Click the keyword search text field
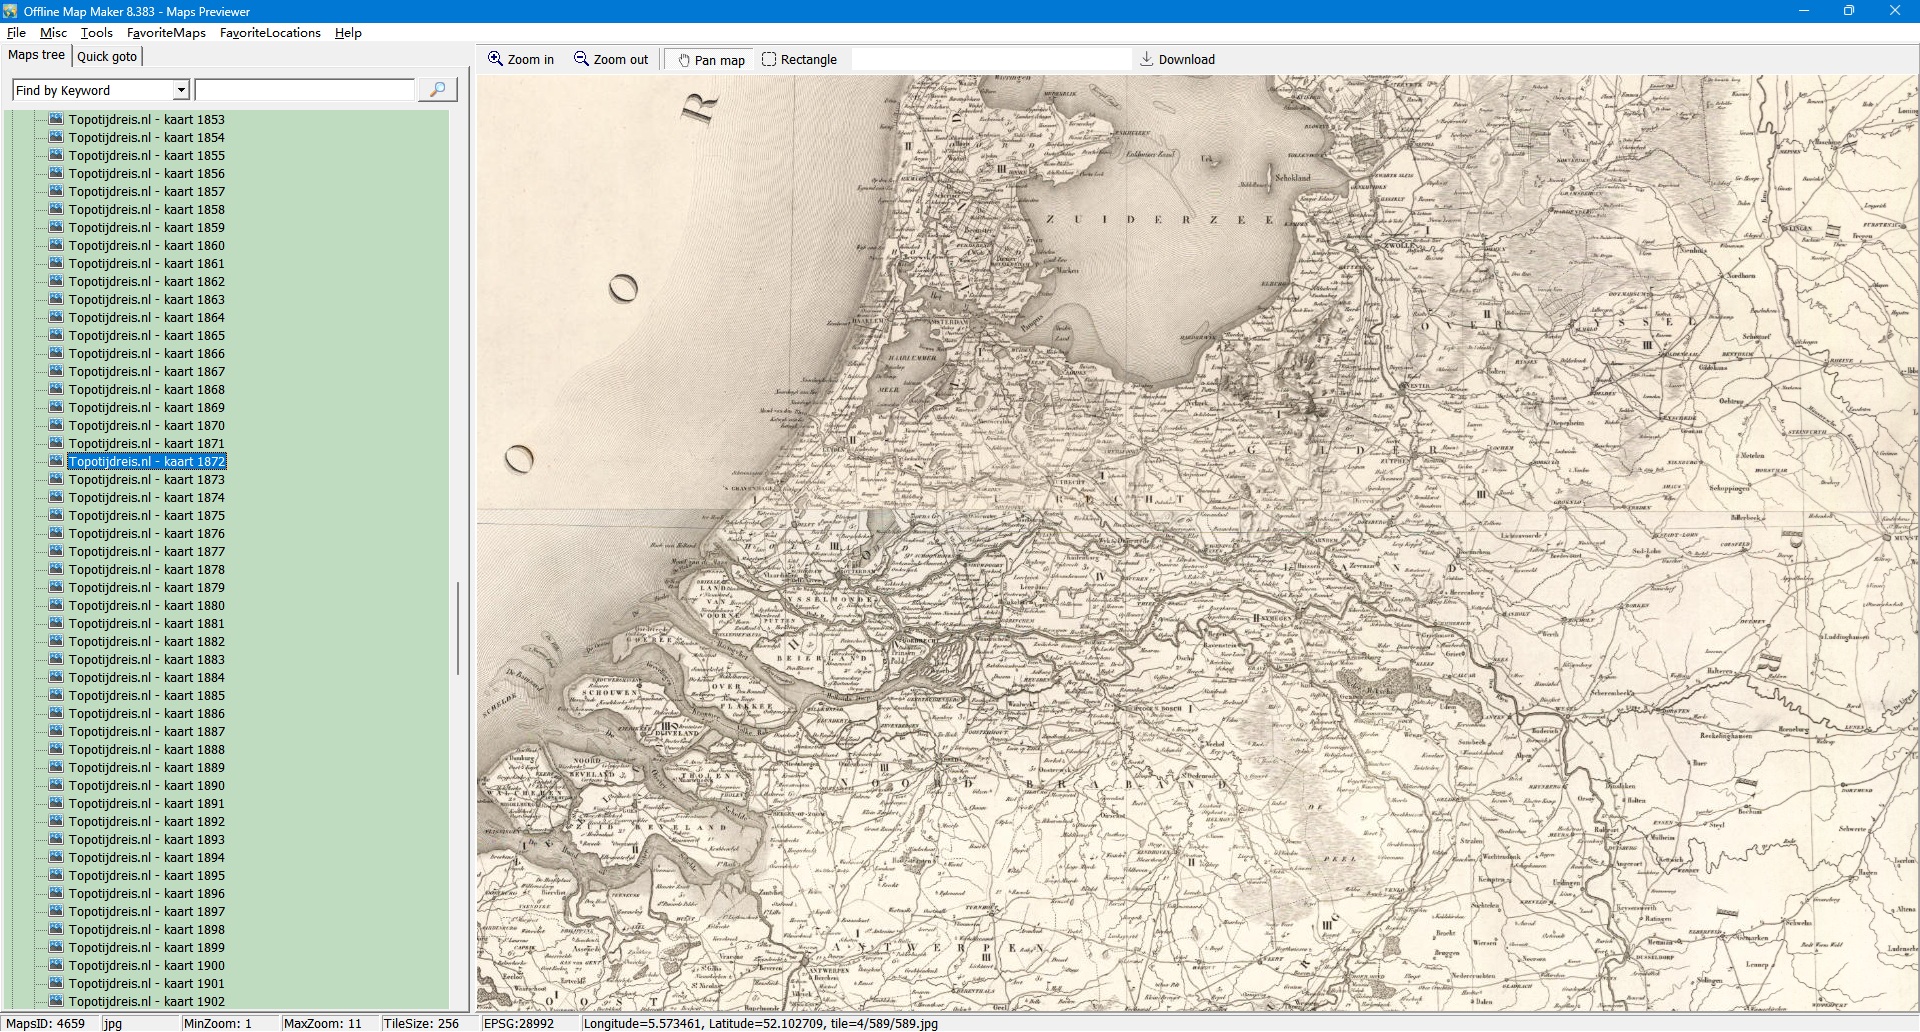The image size is (1920, 1032). coord(304,90)
